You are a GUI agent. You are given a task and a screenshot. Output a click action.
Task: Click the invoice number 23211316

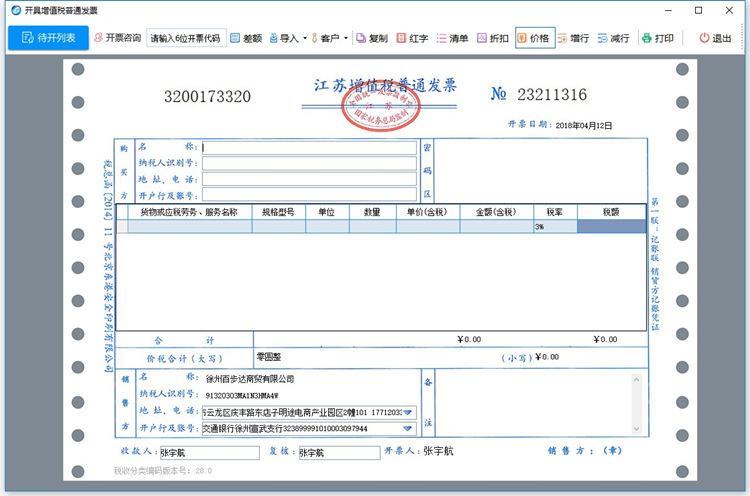pyautogui.click(x=552, y=95)
